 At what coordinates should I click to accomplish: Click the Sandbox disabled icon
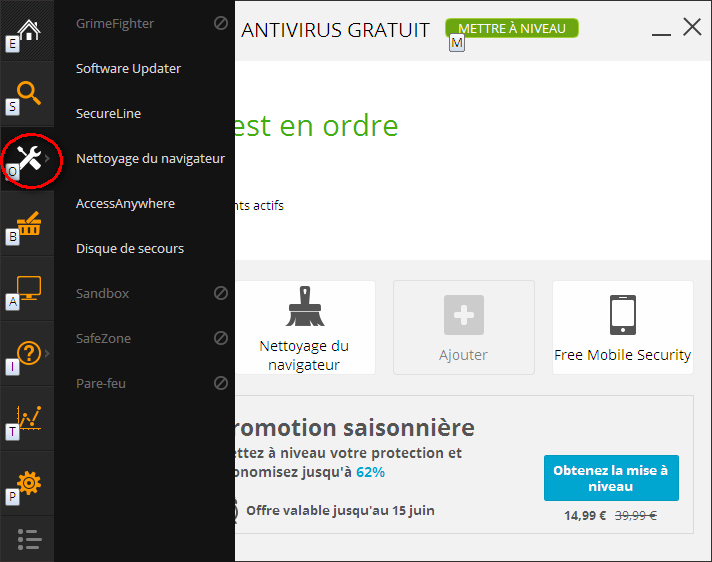pyautogui.click(x=221, y=293)
